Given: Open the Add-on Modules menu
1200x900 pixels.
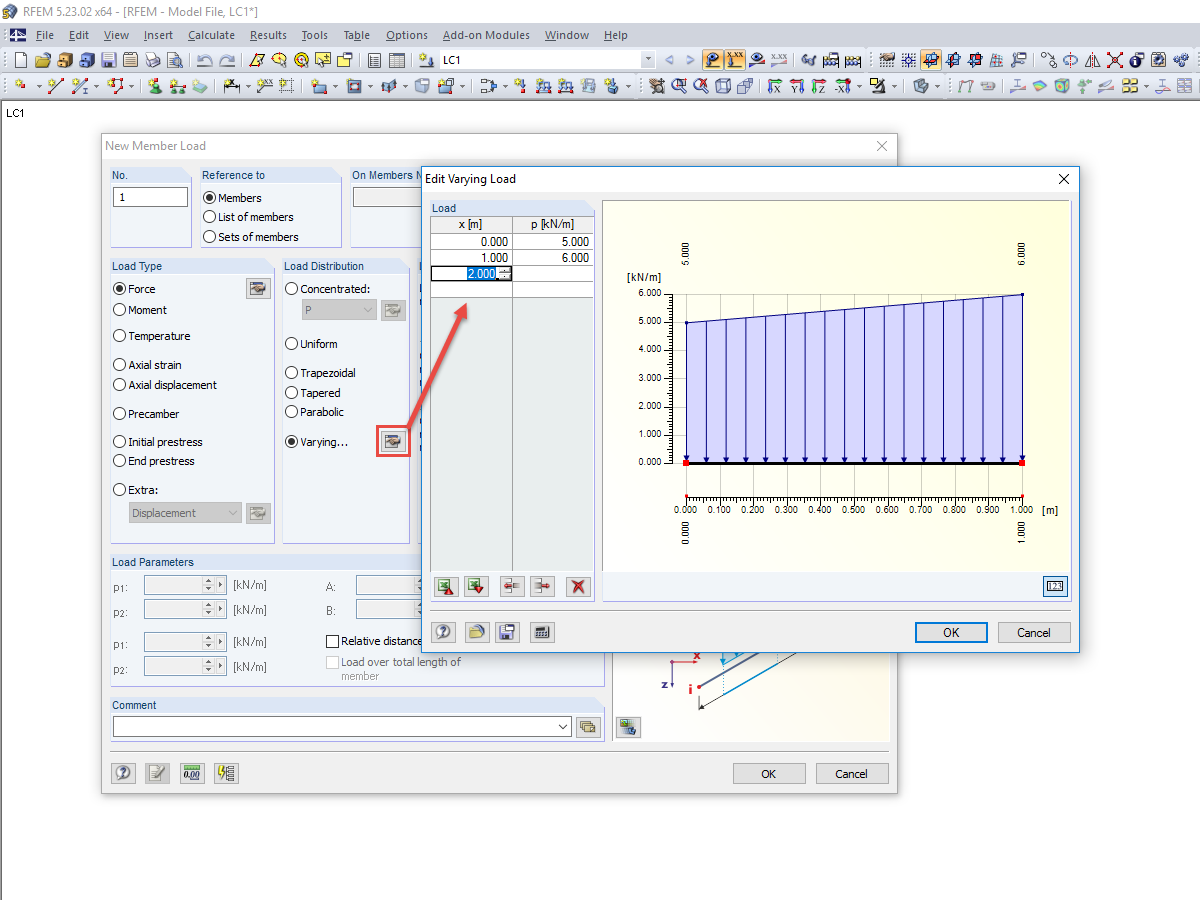Looking at the screenshot, I should [x=486, y=35].
